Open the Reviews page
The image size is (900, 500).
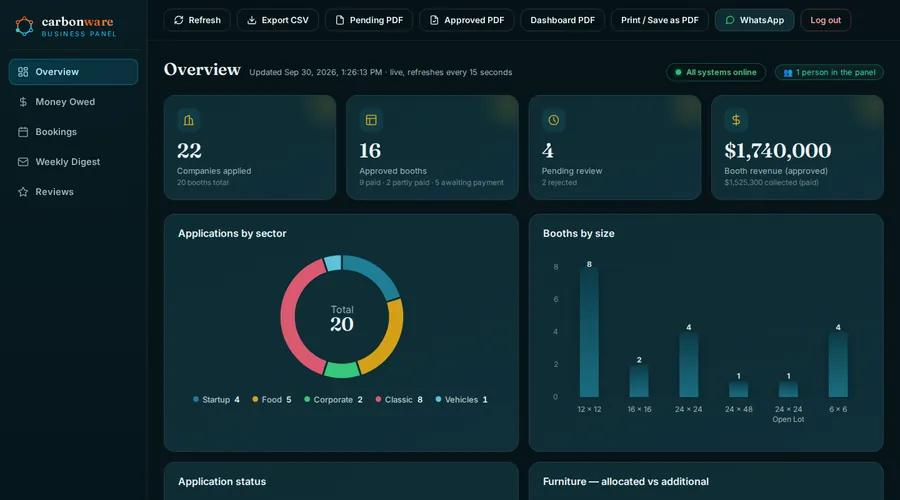[73, 192]
